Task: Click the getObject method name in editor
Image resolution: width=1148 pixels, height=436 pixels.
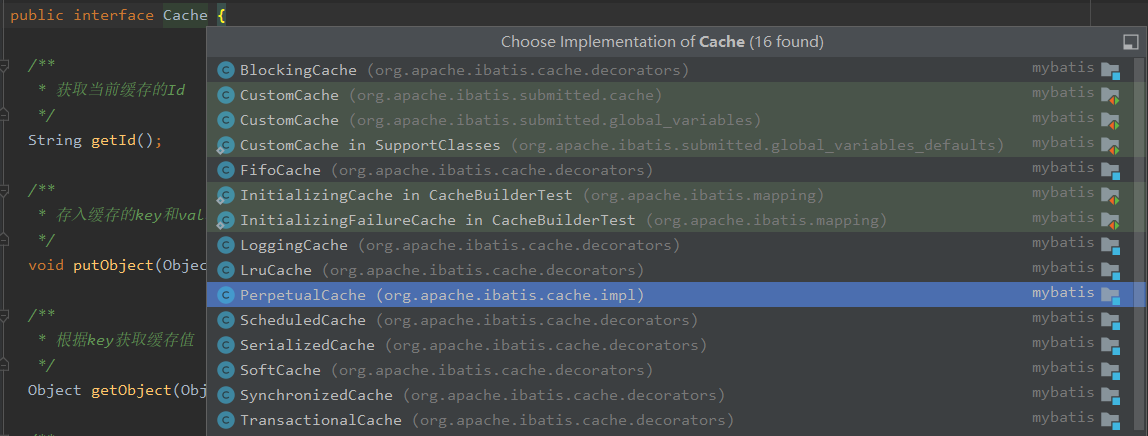Action: tap(130, 390)
